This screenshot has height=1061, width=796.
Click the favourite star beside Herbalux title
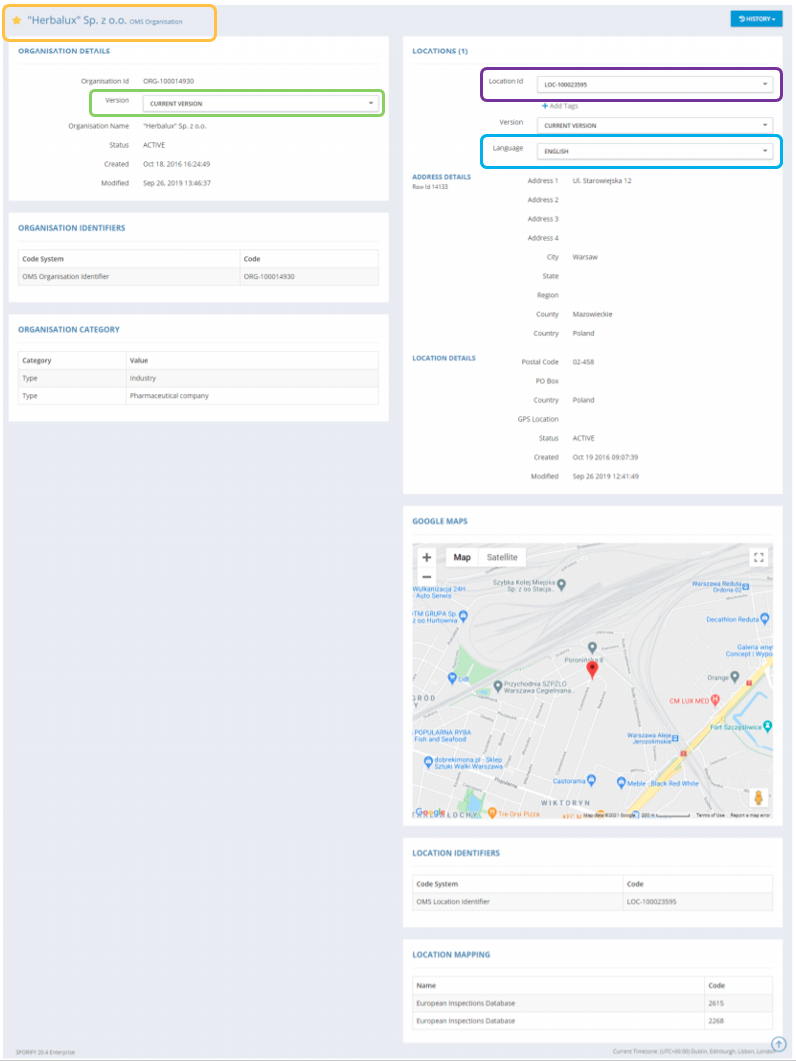pos(16,20)
